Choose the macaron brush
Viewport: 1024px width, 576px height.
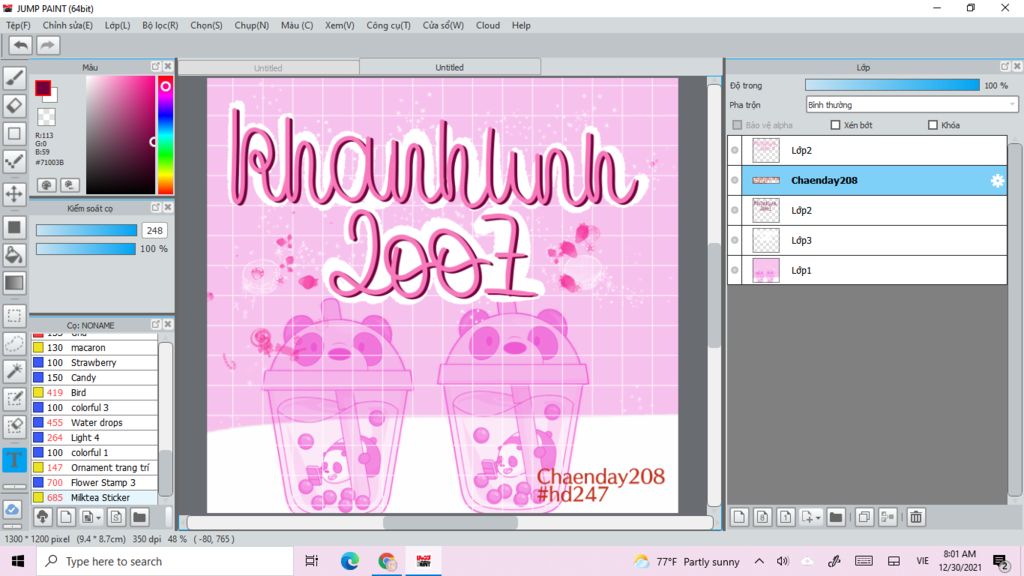tap(95, 347)
